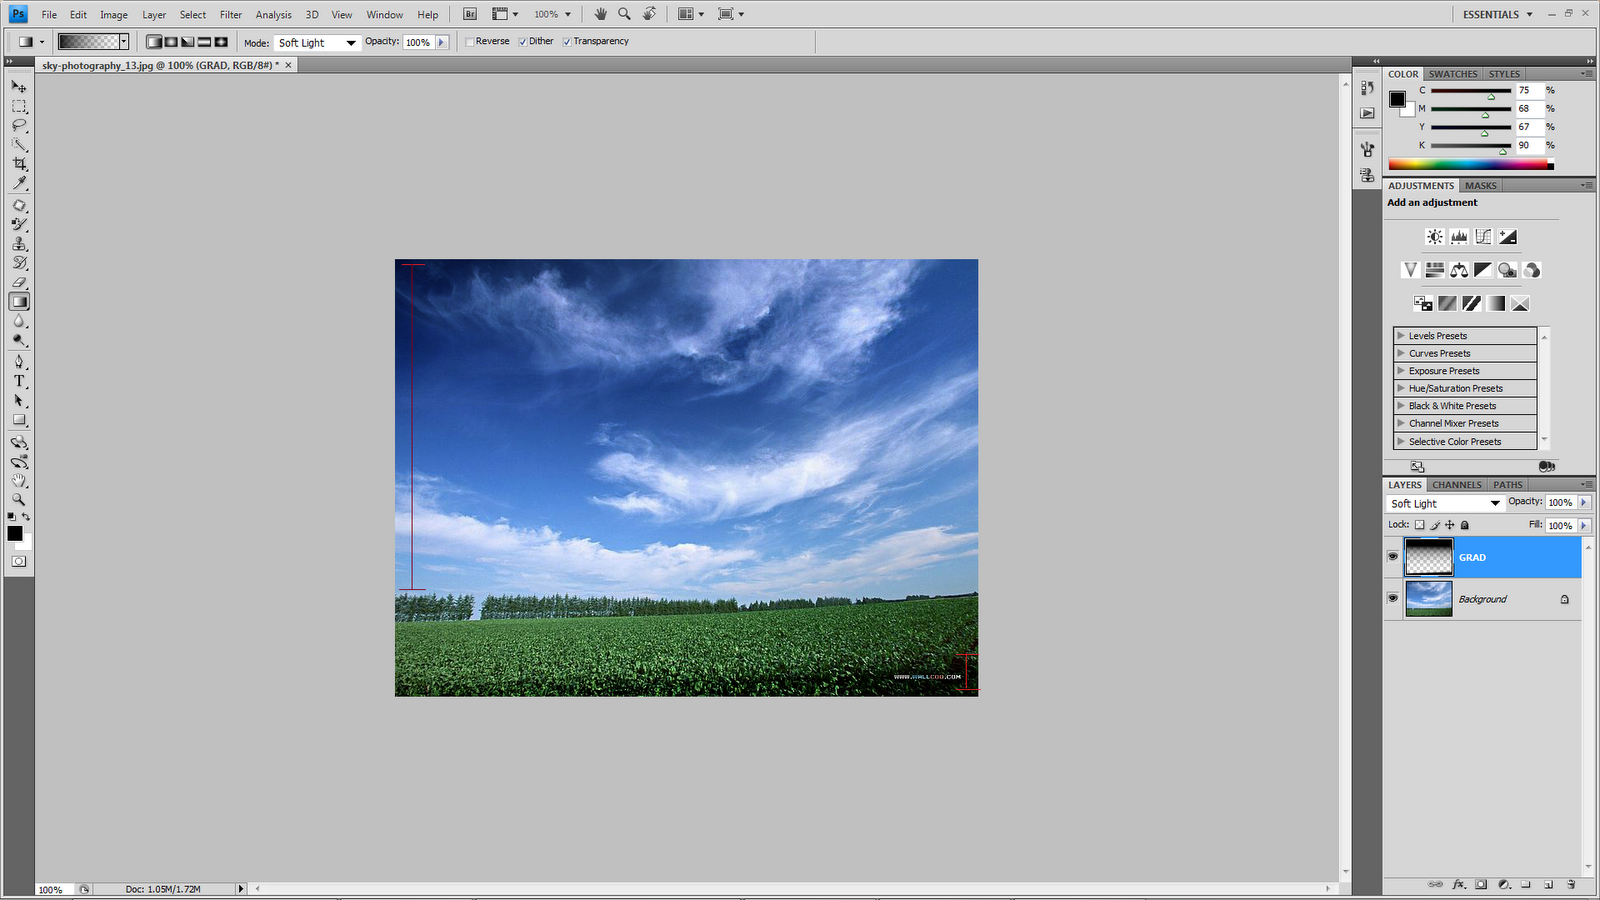This screenshot has height=900, width=1600.
Task: Open the Layer menu
Action: pos(154,15)
